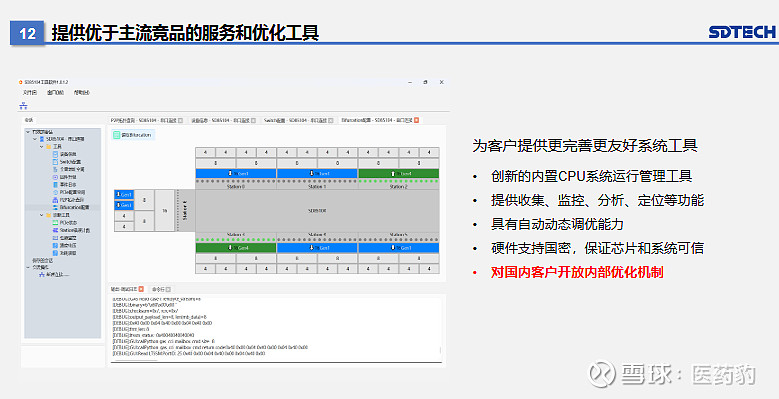
Task: Maximize the SD85104 tool window
Action: (425, 82)
